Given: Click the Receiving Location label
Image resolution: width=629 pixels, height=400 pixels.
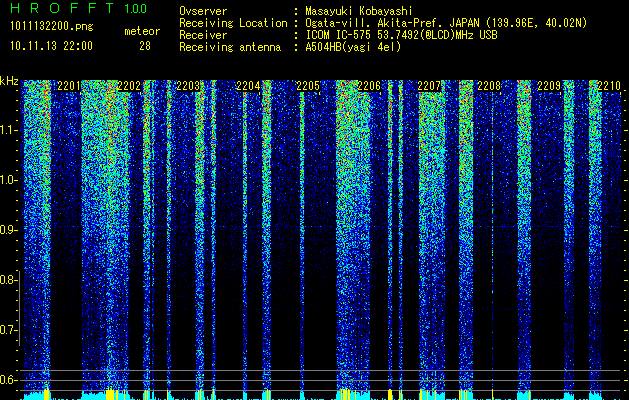Looking at the screenshot, I should [x=233, y=23].
